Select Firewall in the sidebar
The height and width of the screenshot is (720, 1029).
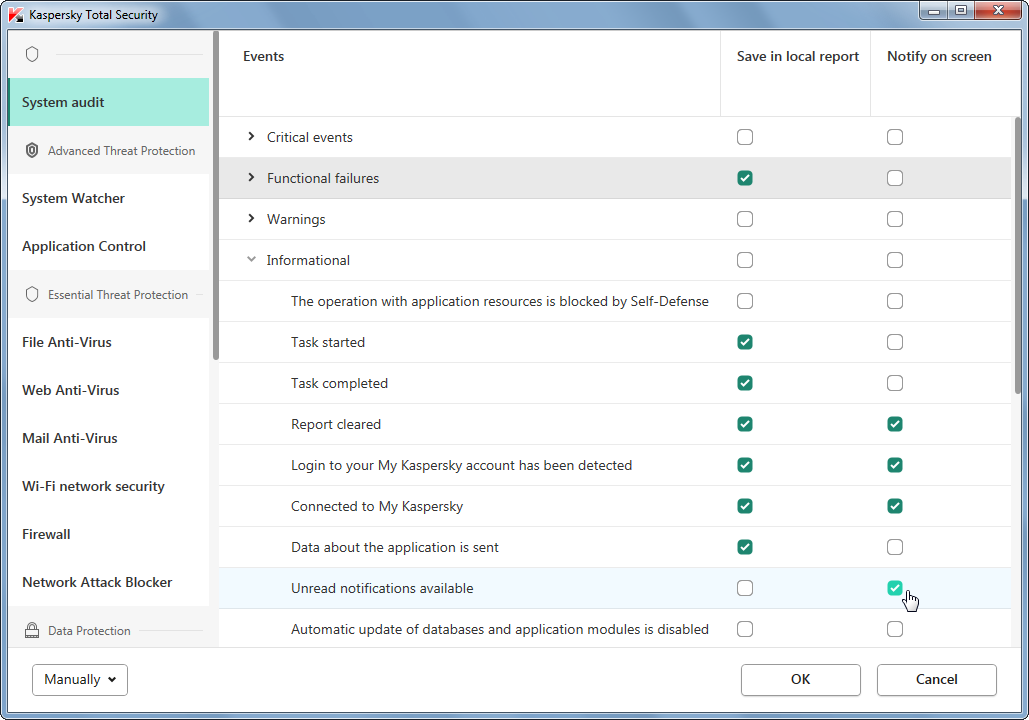(x=109, y=534)
